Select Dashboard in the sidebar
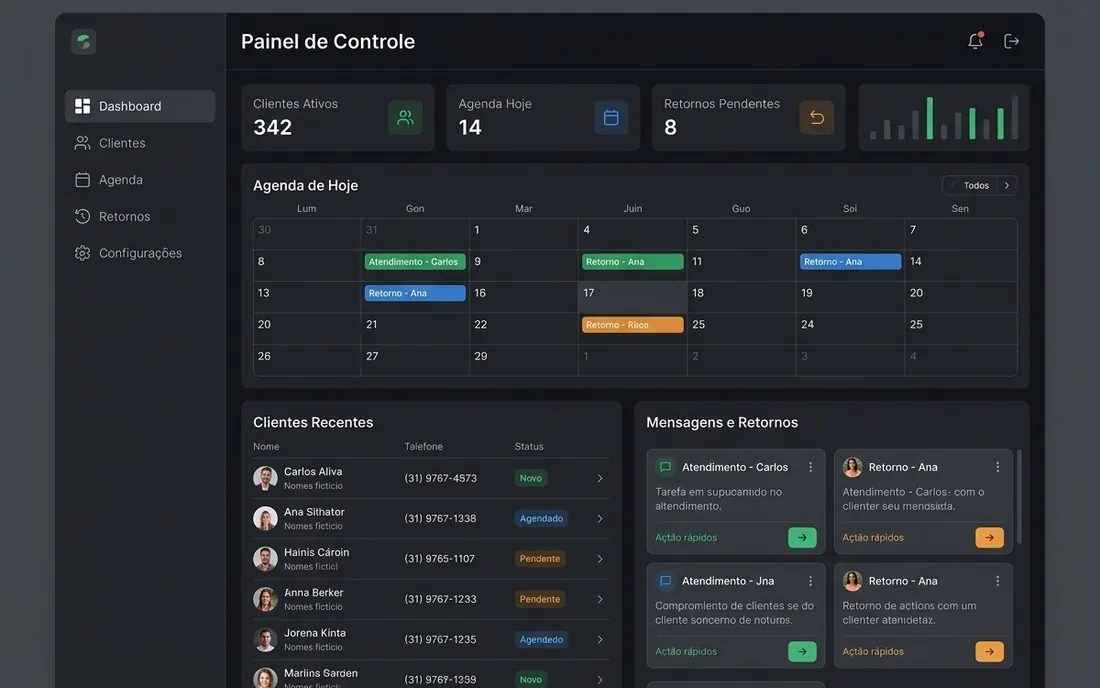Viewport: 1100px width, 688px height. pos(140,106)
